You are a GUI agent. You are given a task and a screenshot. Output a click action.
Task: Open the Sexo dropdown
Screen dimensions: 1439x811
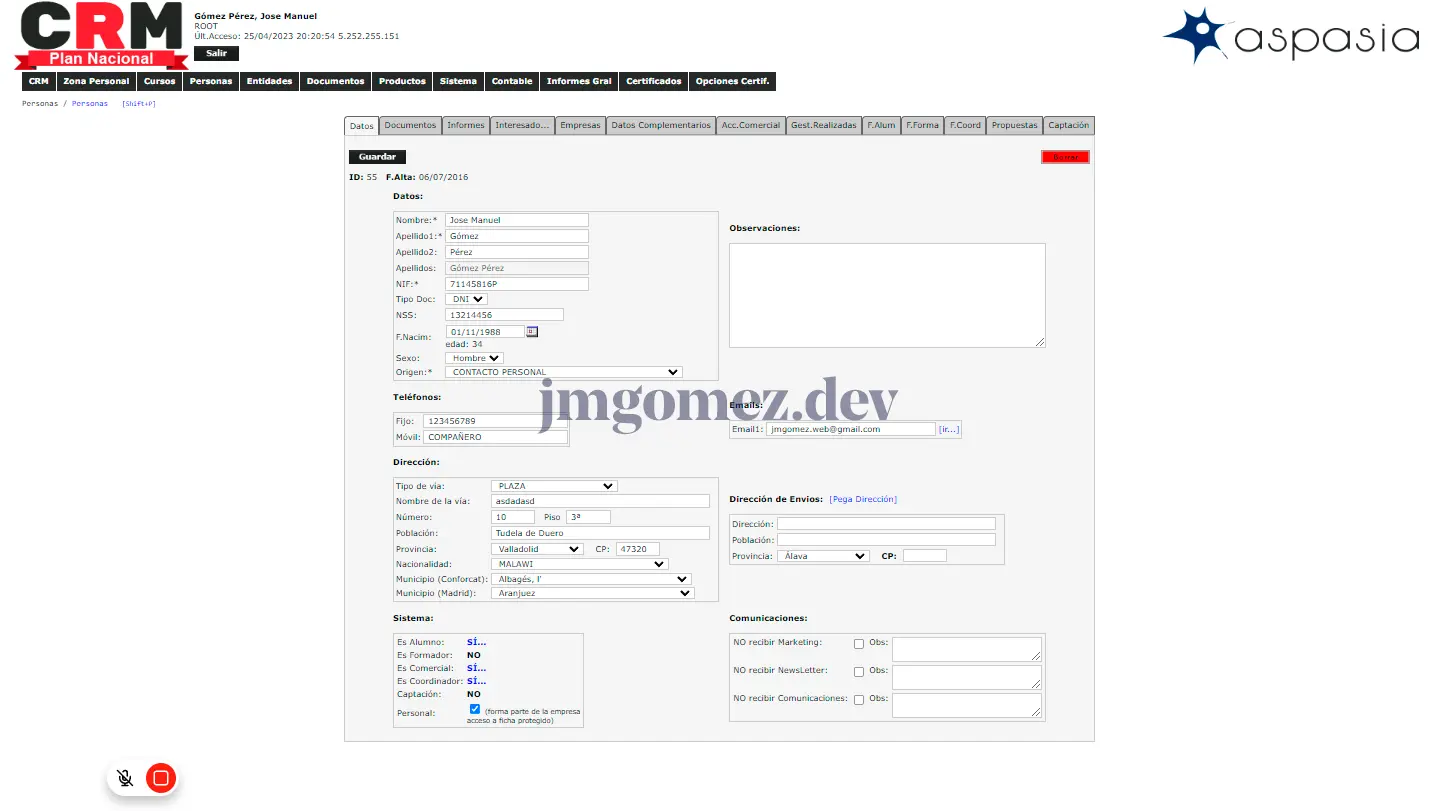pos(474,358)
